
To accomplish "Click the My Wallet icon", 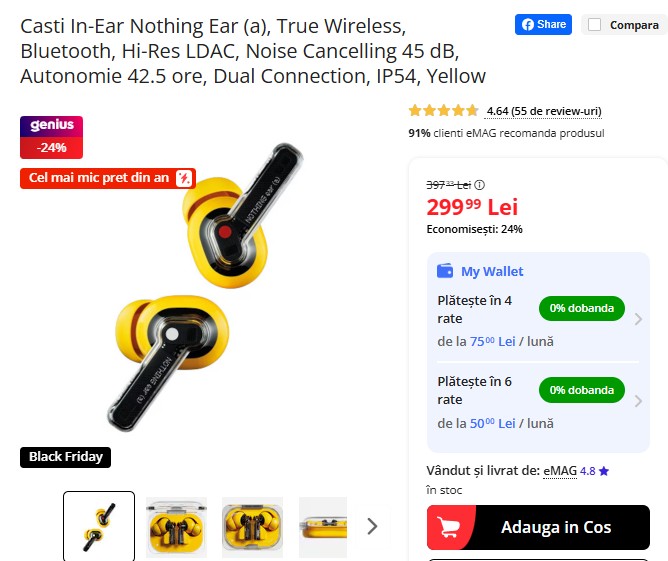I will (445, 271).
